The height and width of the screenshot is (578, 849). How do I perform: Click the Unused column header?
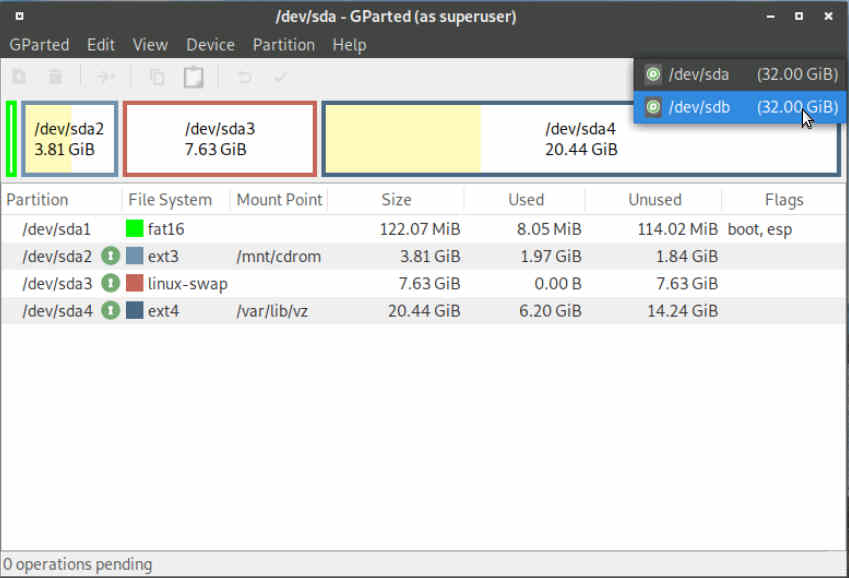click(655, 200)
